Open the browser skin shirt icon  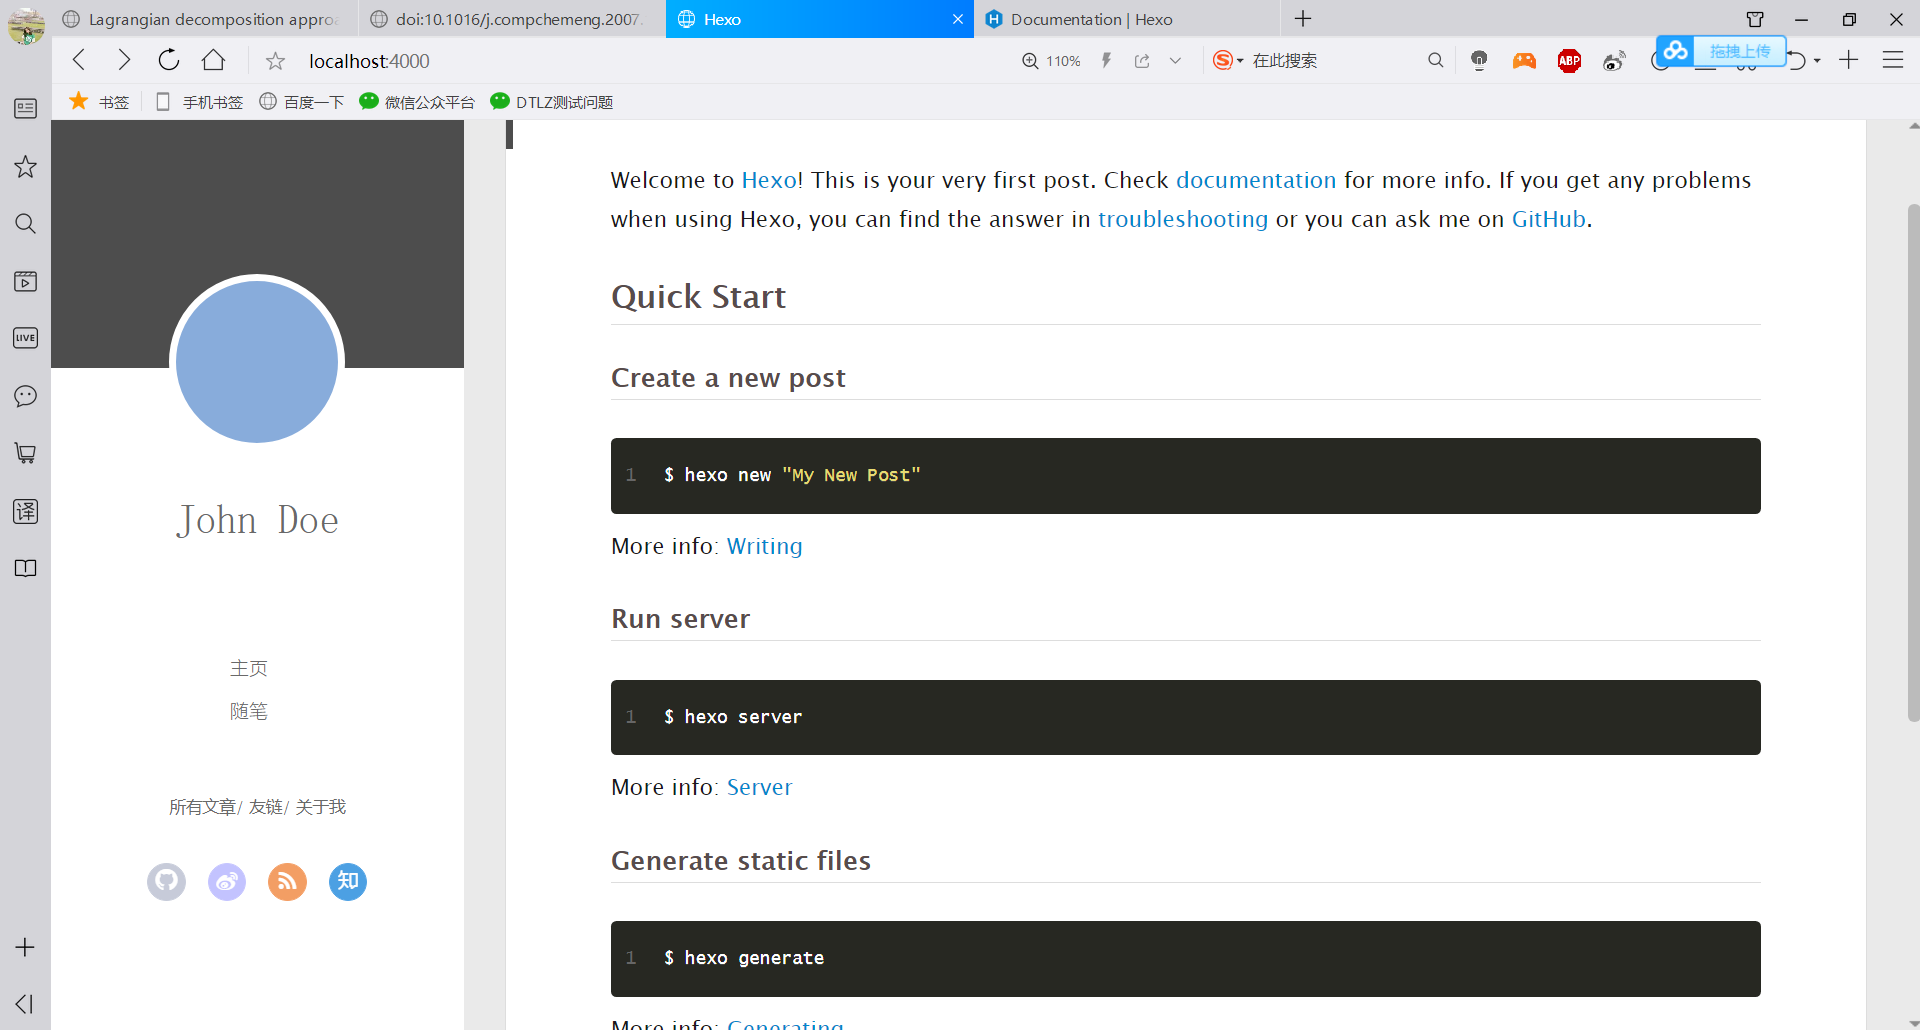(1755, 19)
